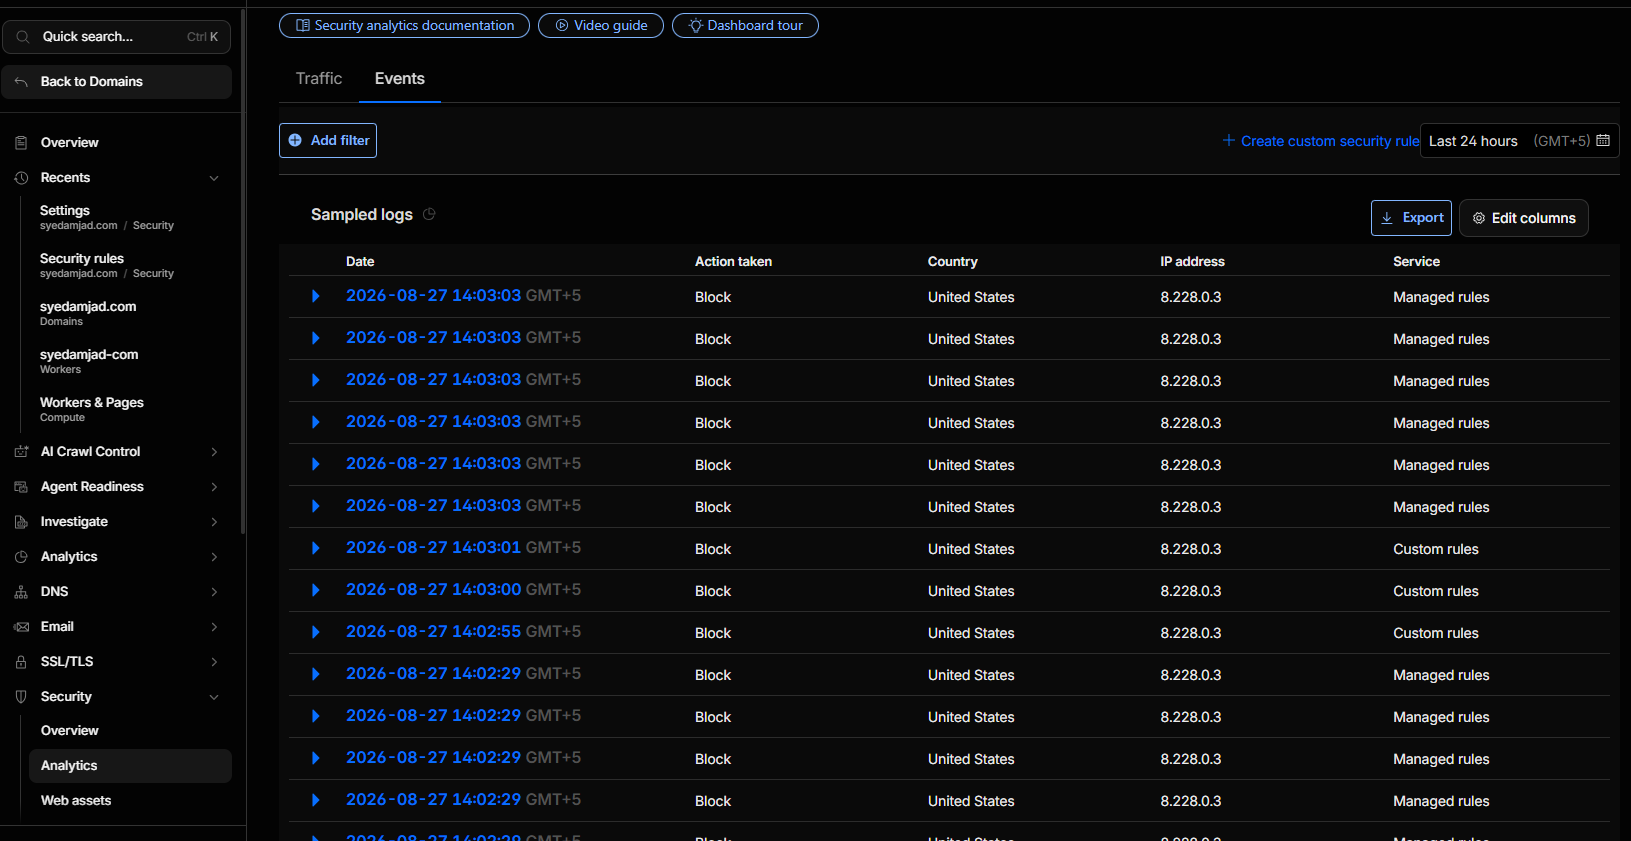Click the Overview document icon in sidebar
The width and height of the screenshot is (1631, 841).
(x=21, y=143)
